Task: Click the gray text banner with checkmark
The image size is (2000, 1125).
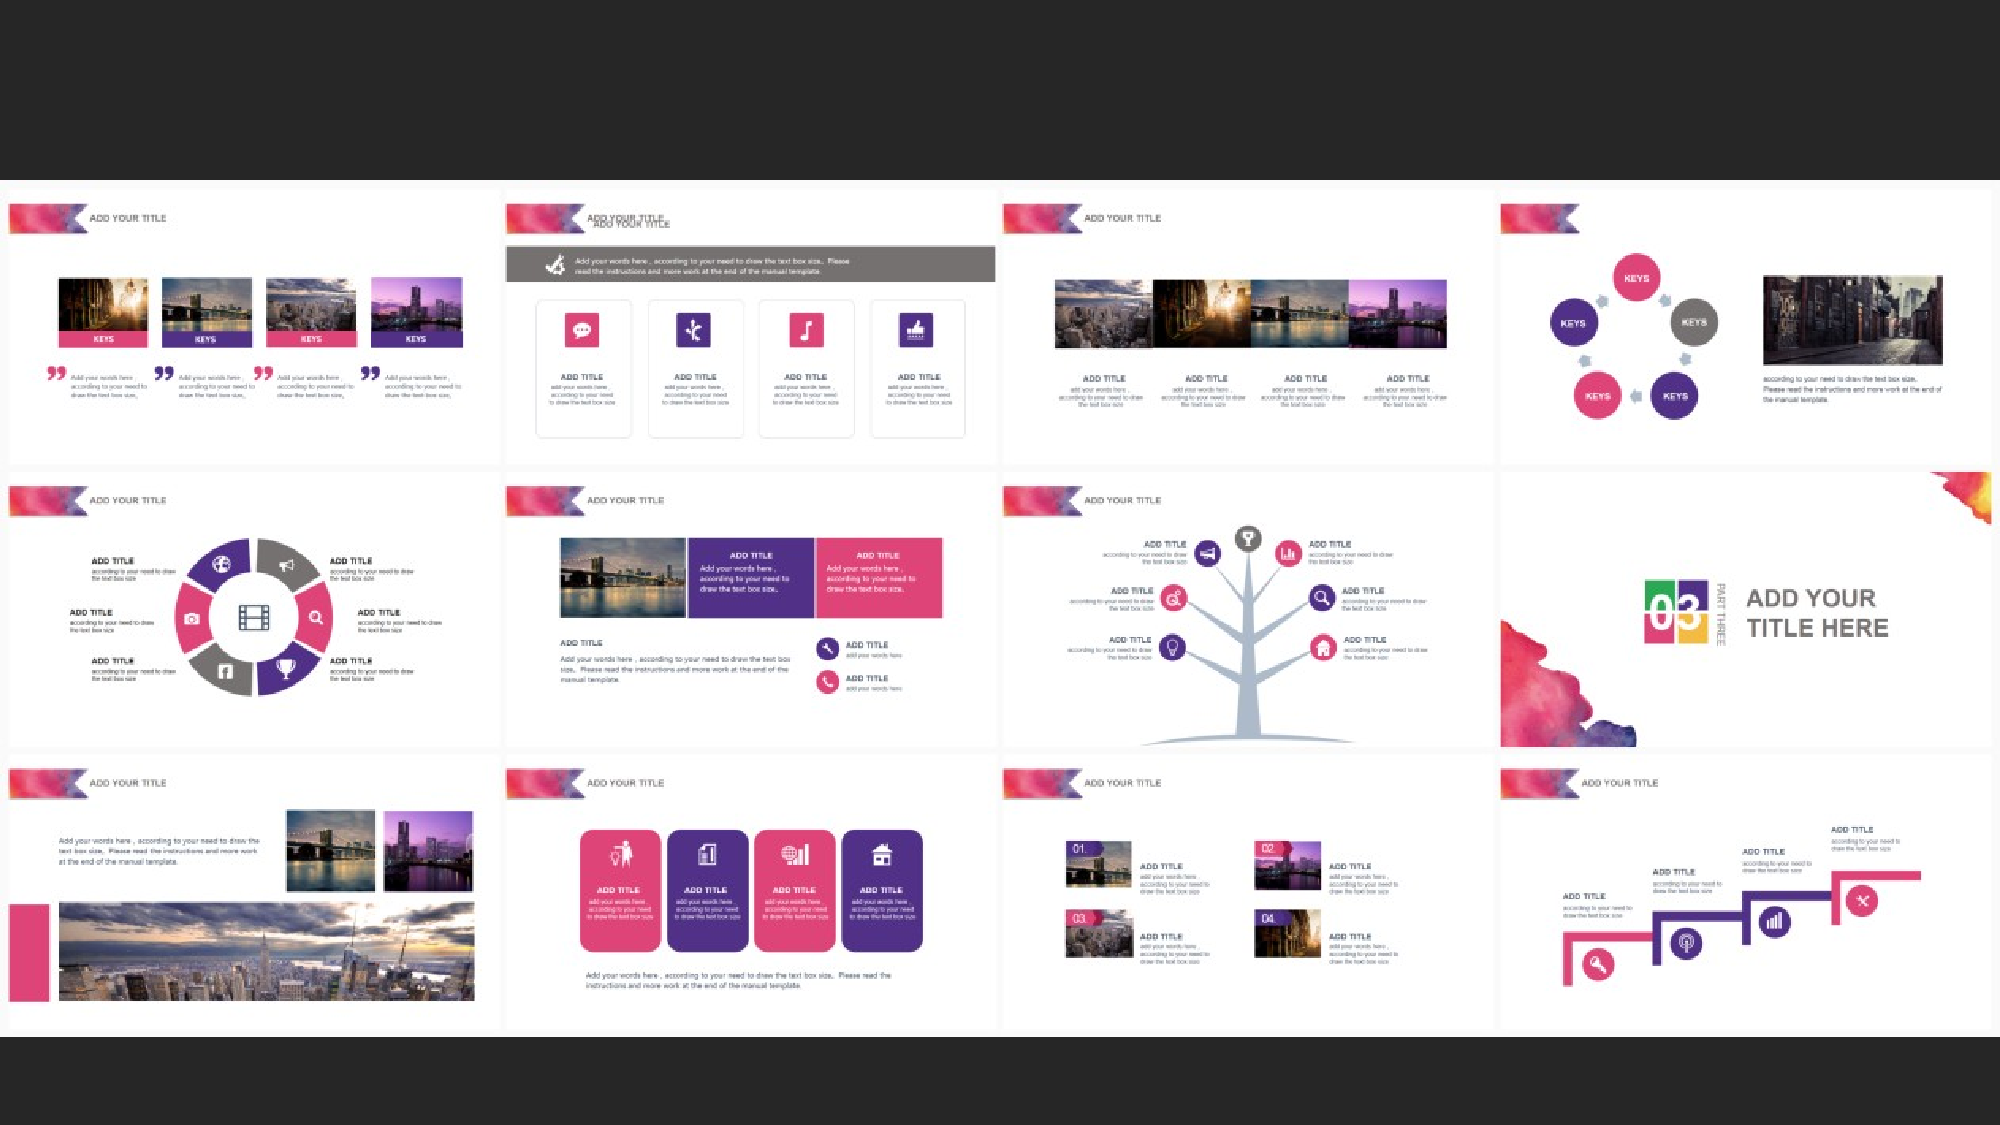Action: (x=750, y=264)
